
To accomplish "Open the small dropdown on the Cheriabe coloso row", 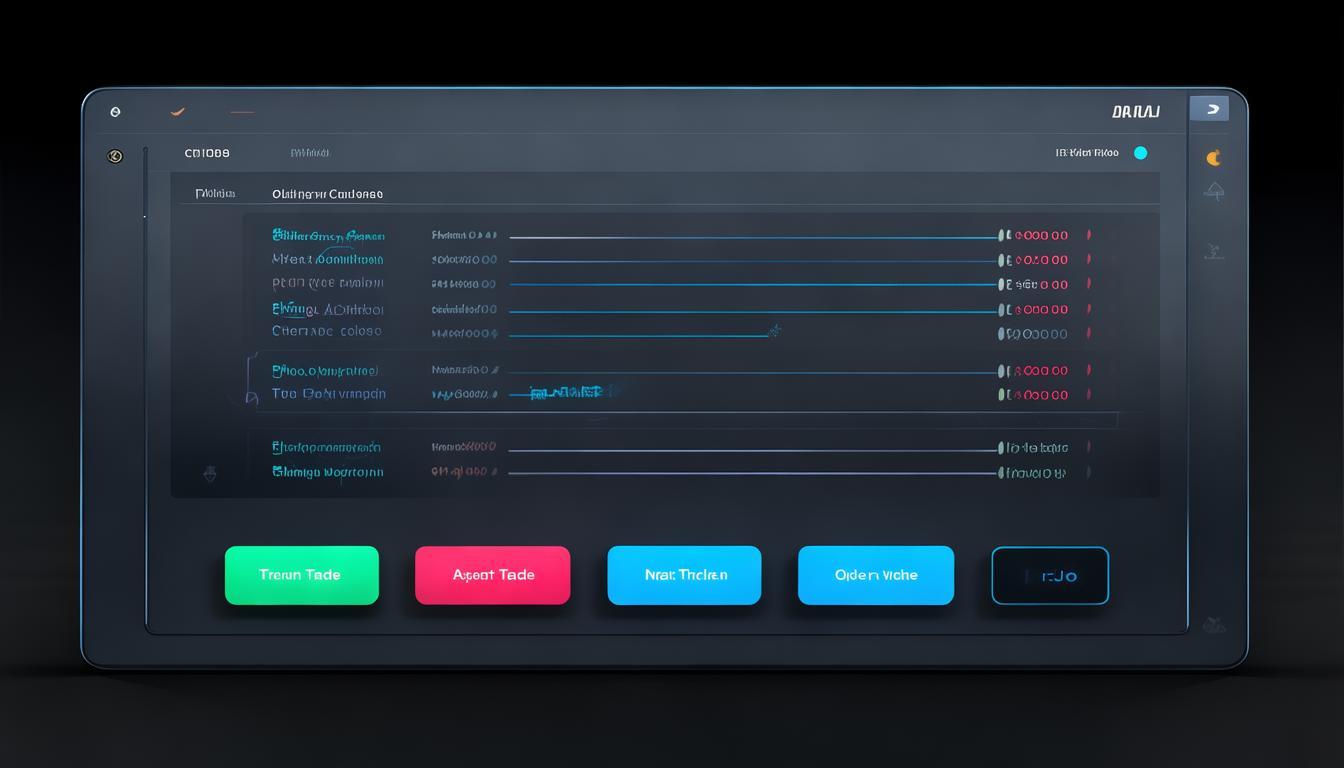I will (774, 330).
